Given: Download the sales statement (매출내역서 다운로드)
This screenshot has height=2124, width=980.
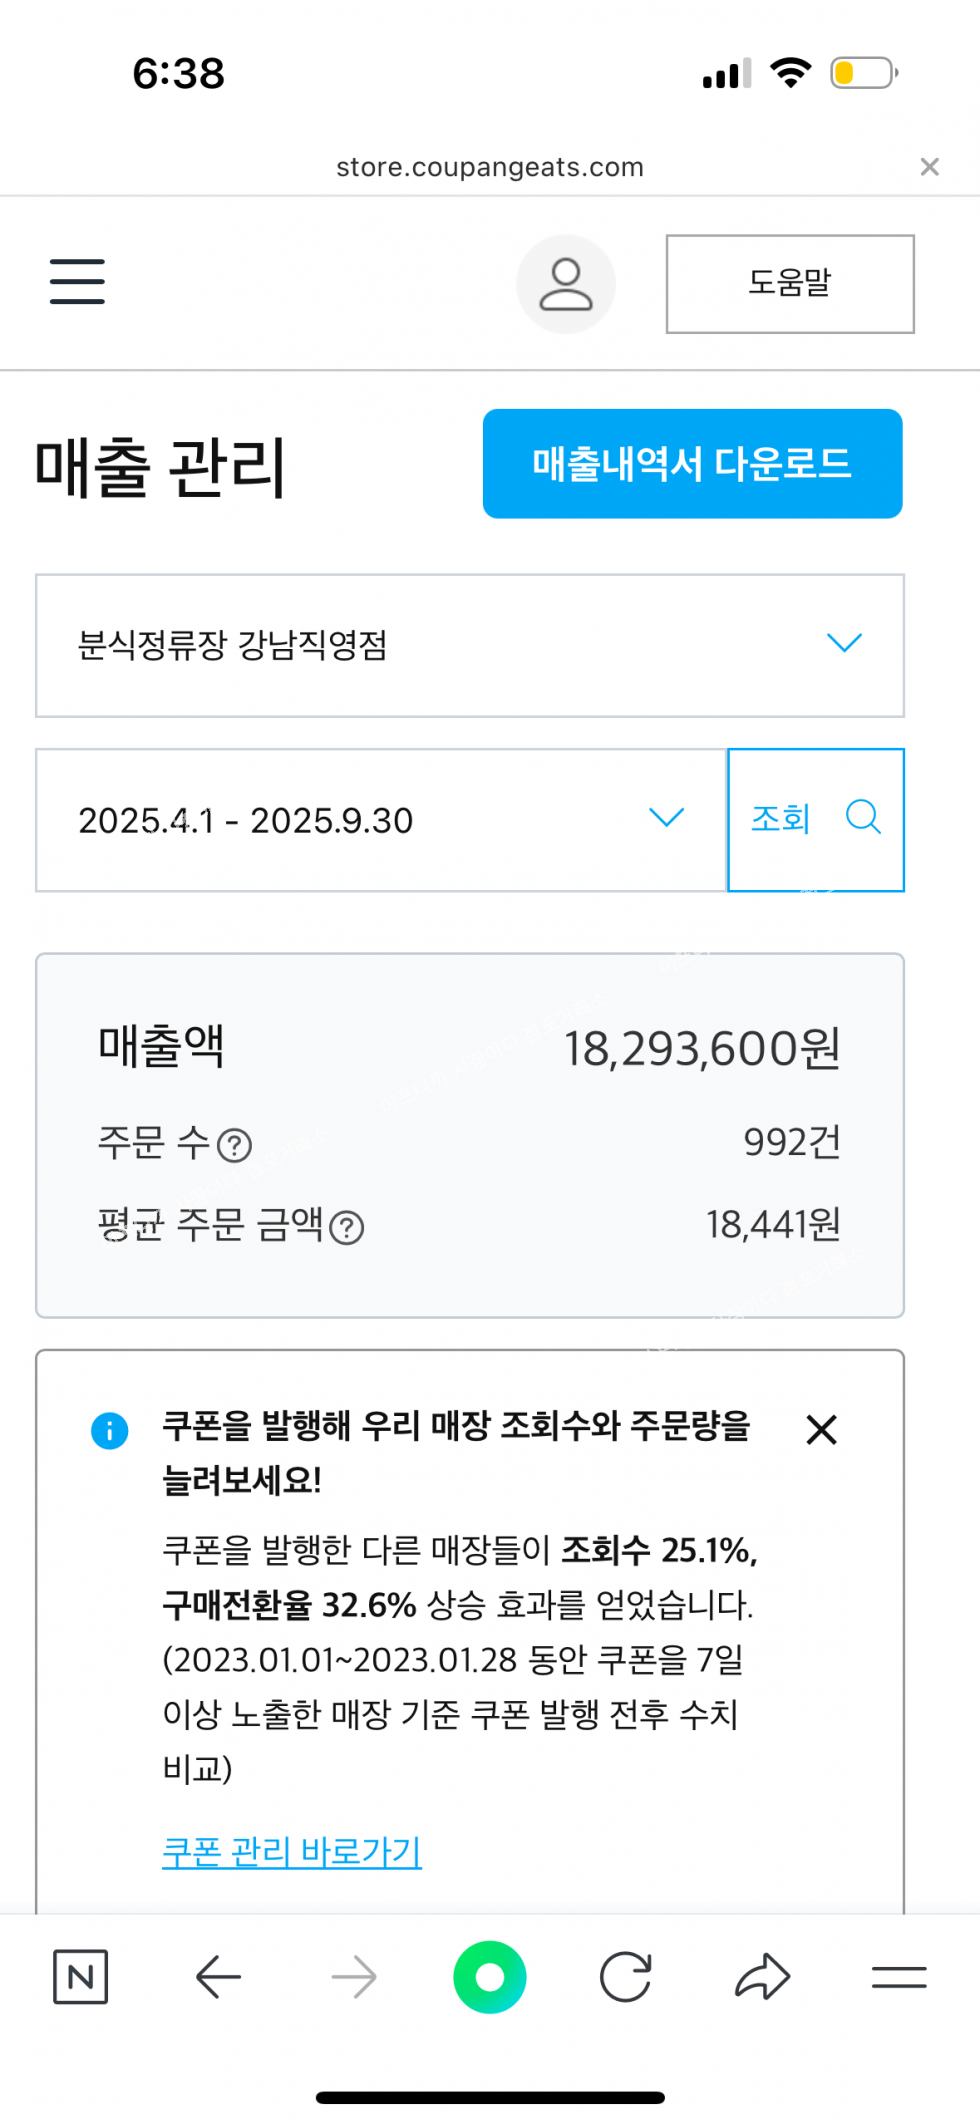Looking at the screenshot, I should tap(692, 464).
